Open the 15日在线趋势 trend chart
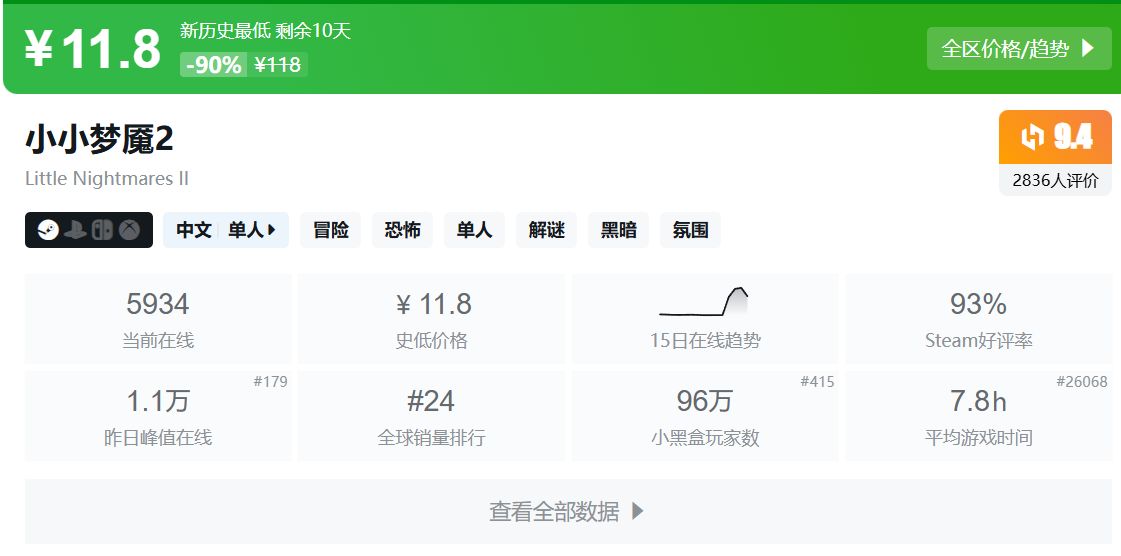1121x556 pixels. pyautogui.click(x=705, y=319)
